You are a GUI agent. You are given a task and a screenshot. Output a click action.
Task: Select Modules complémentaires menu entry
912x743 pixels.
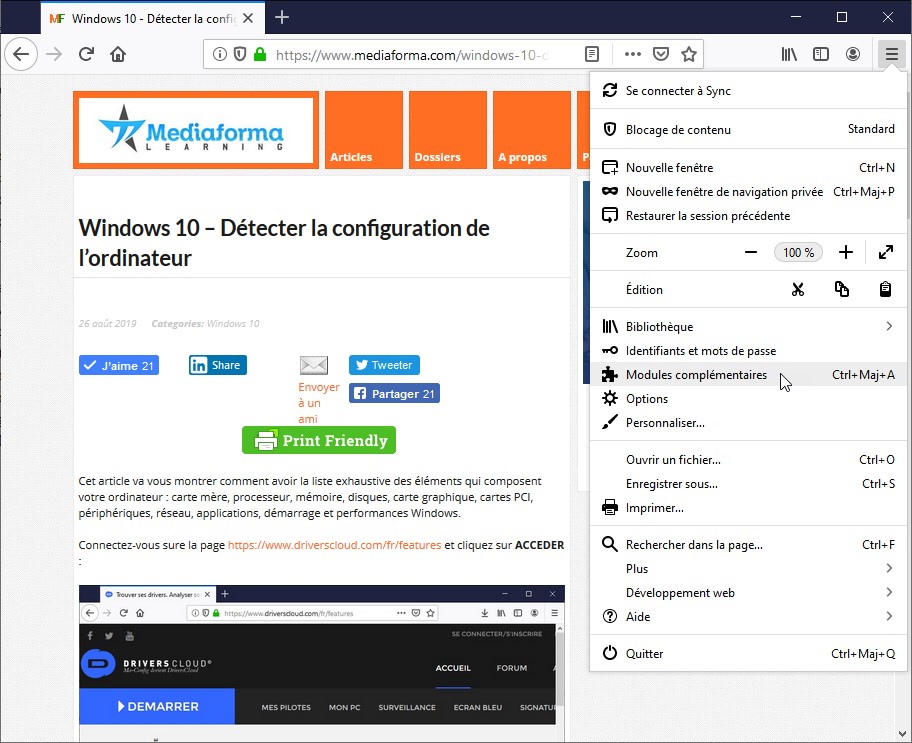696,375
